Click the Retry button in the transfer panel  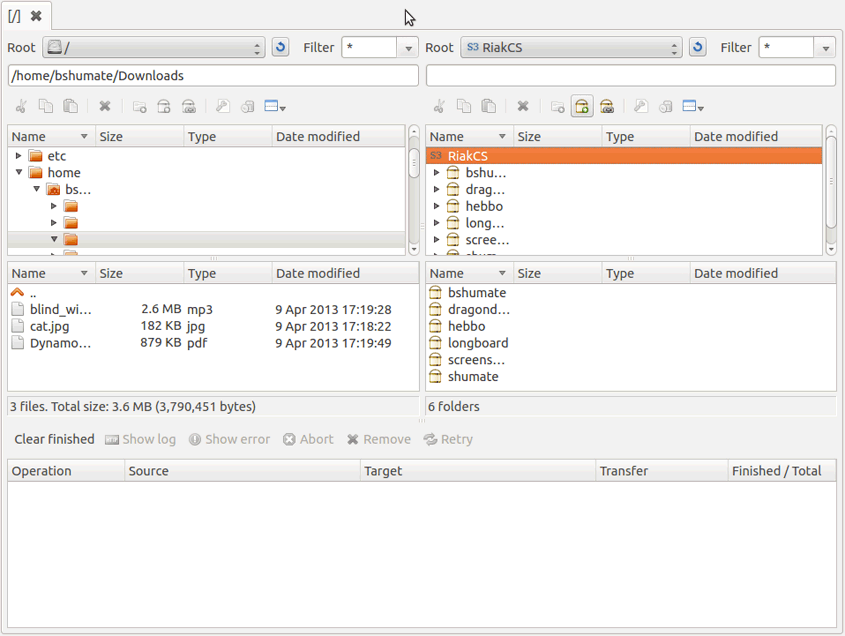(x=448, y=439)
